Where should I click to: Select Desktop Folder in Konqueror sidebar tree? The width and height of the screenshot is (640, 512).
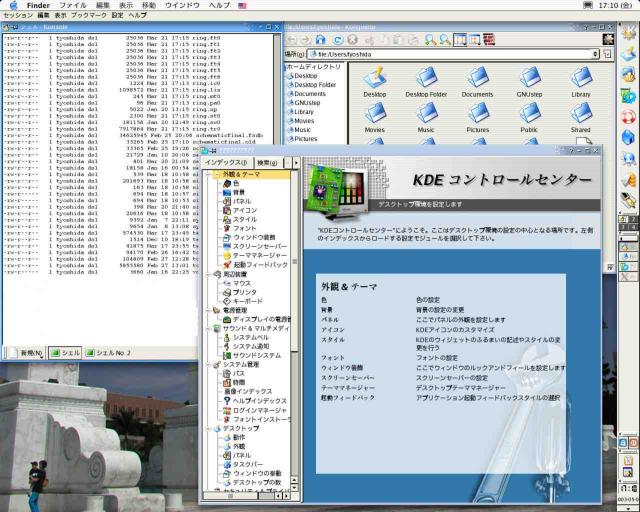point(312,85)
